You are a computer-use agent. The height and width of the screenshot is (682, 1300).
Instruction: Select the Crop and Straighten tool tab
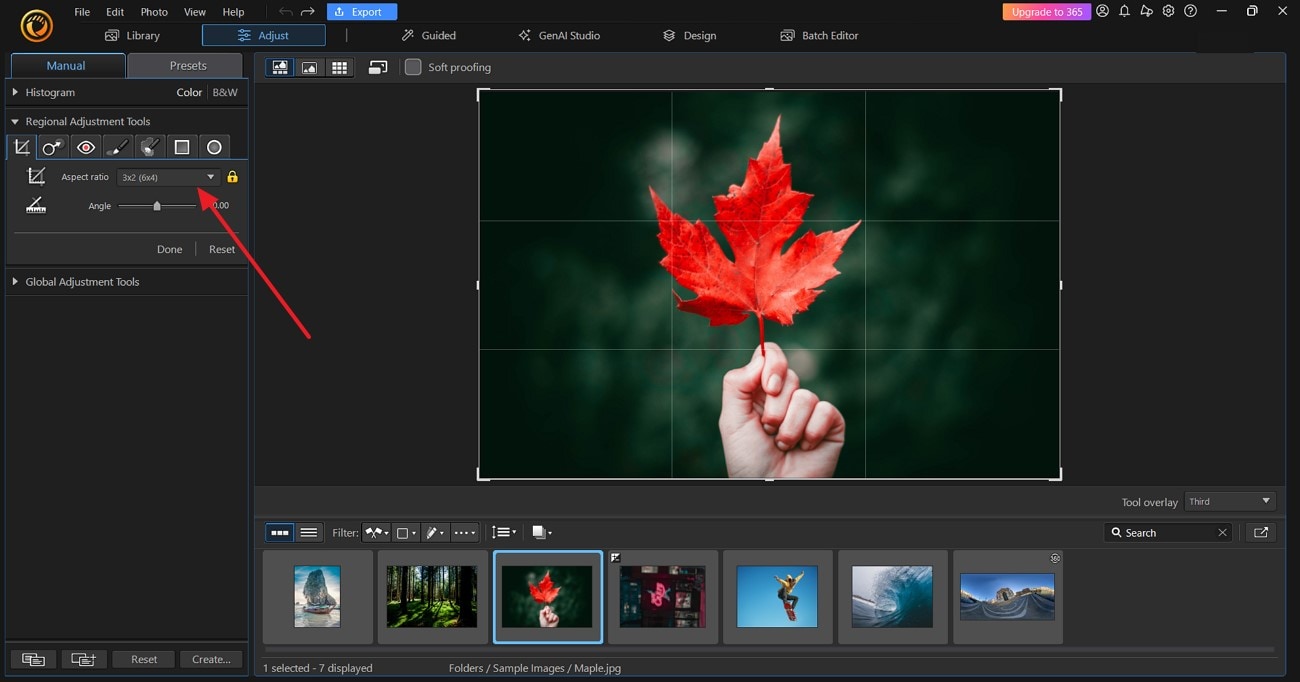pos(22,147)
